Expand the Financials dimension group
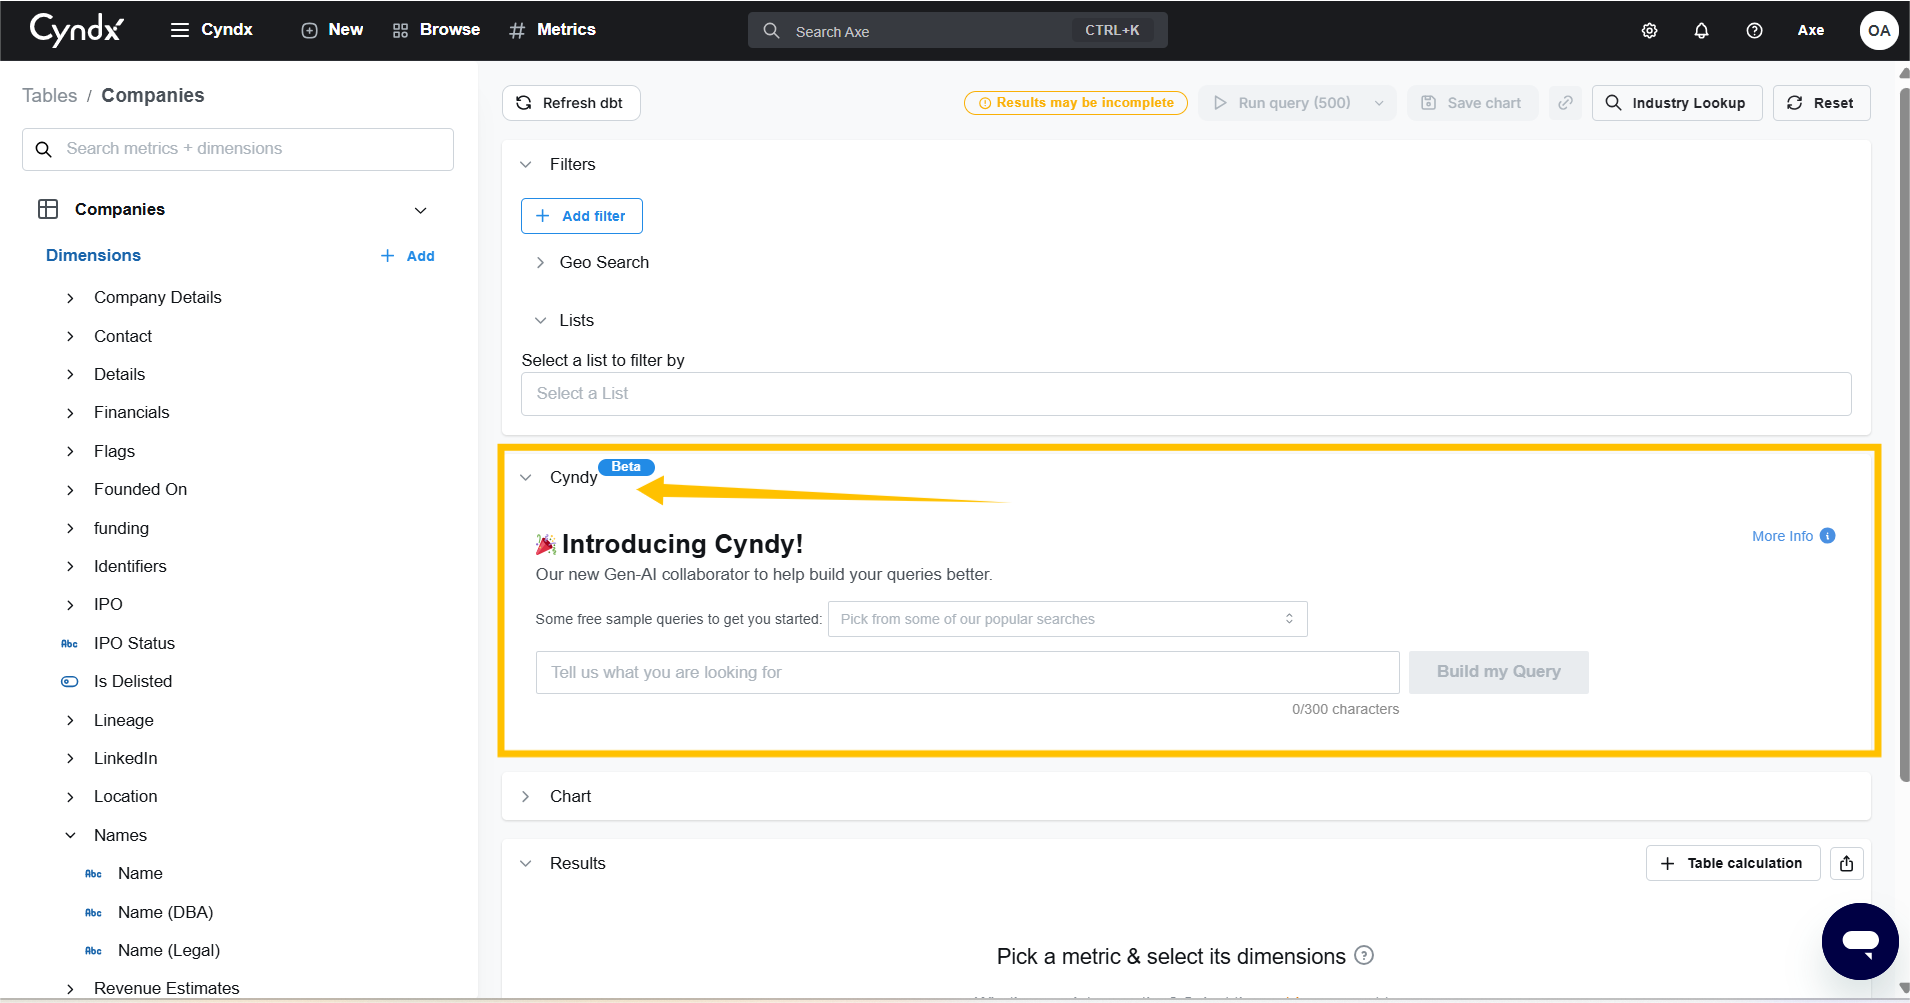 70,413
